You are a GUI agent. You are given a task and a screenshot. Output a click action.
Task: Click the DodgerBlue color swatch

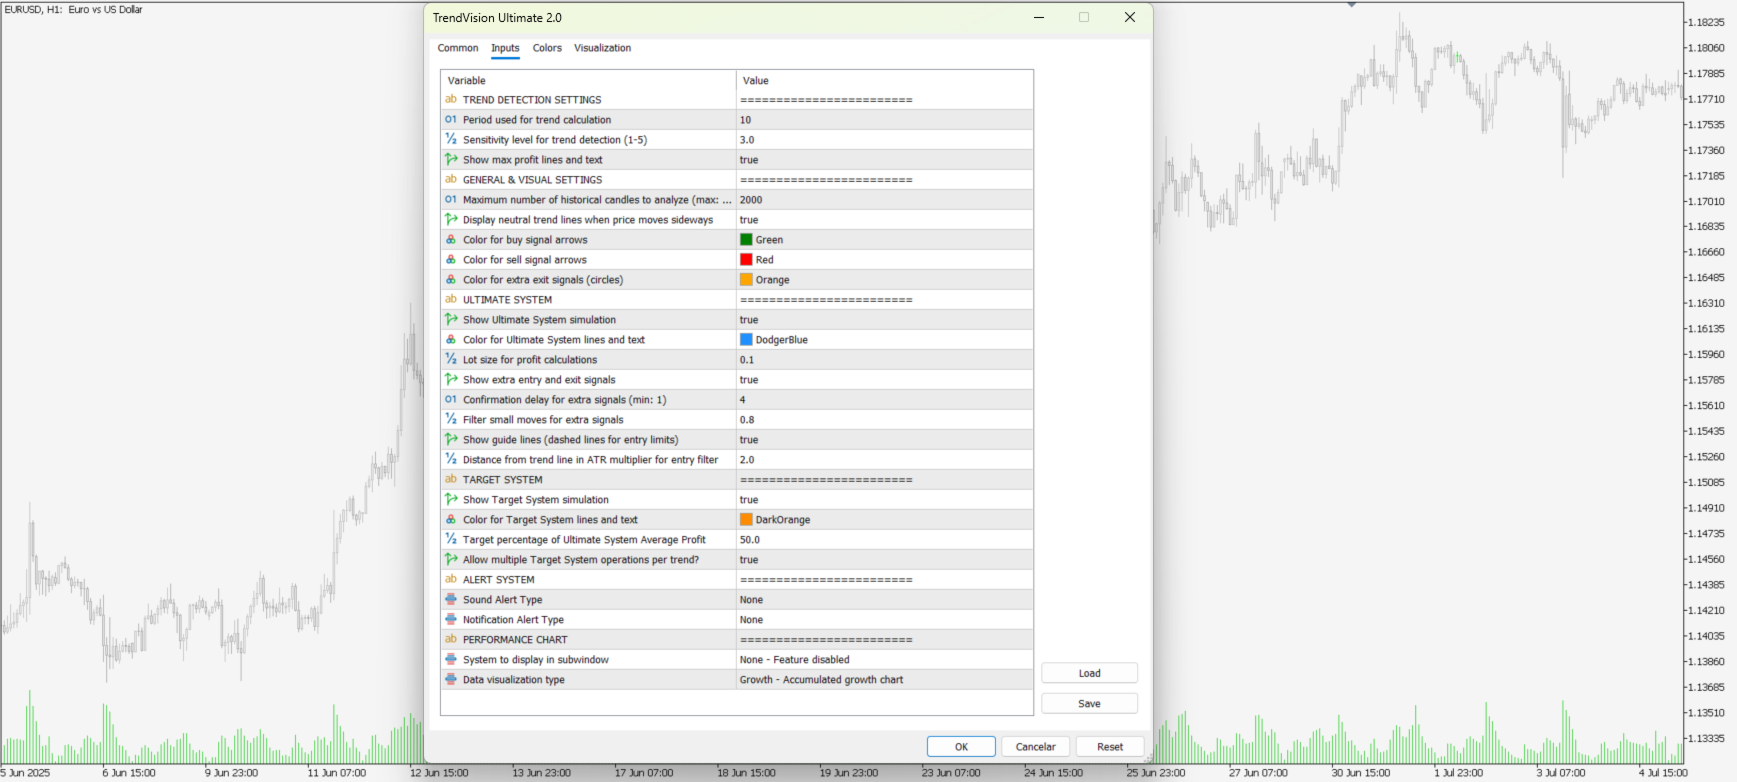coord(746,340)
